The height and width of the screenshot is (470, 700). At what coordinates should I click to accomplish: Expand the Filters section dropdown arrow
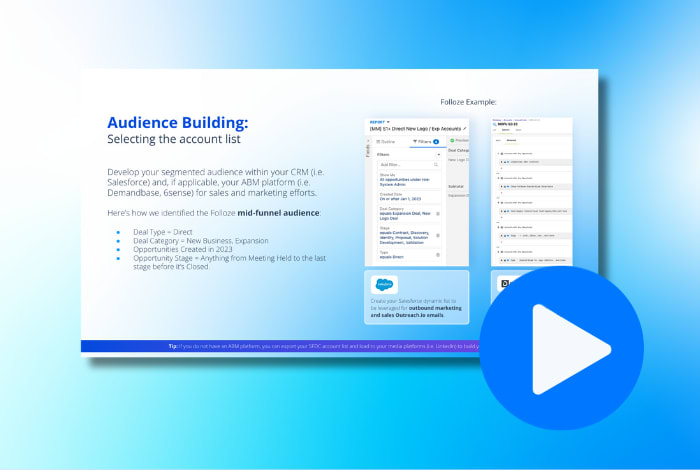click(440, 154)
